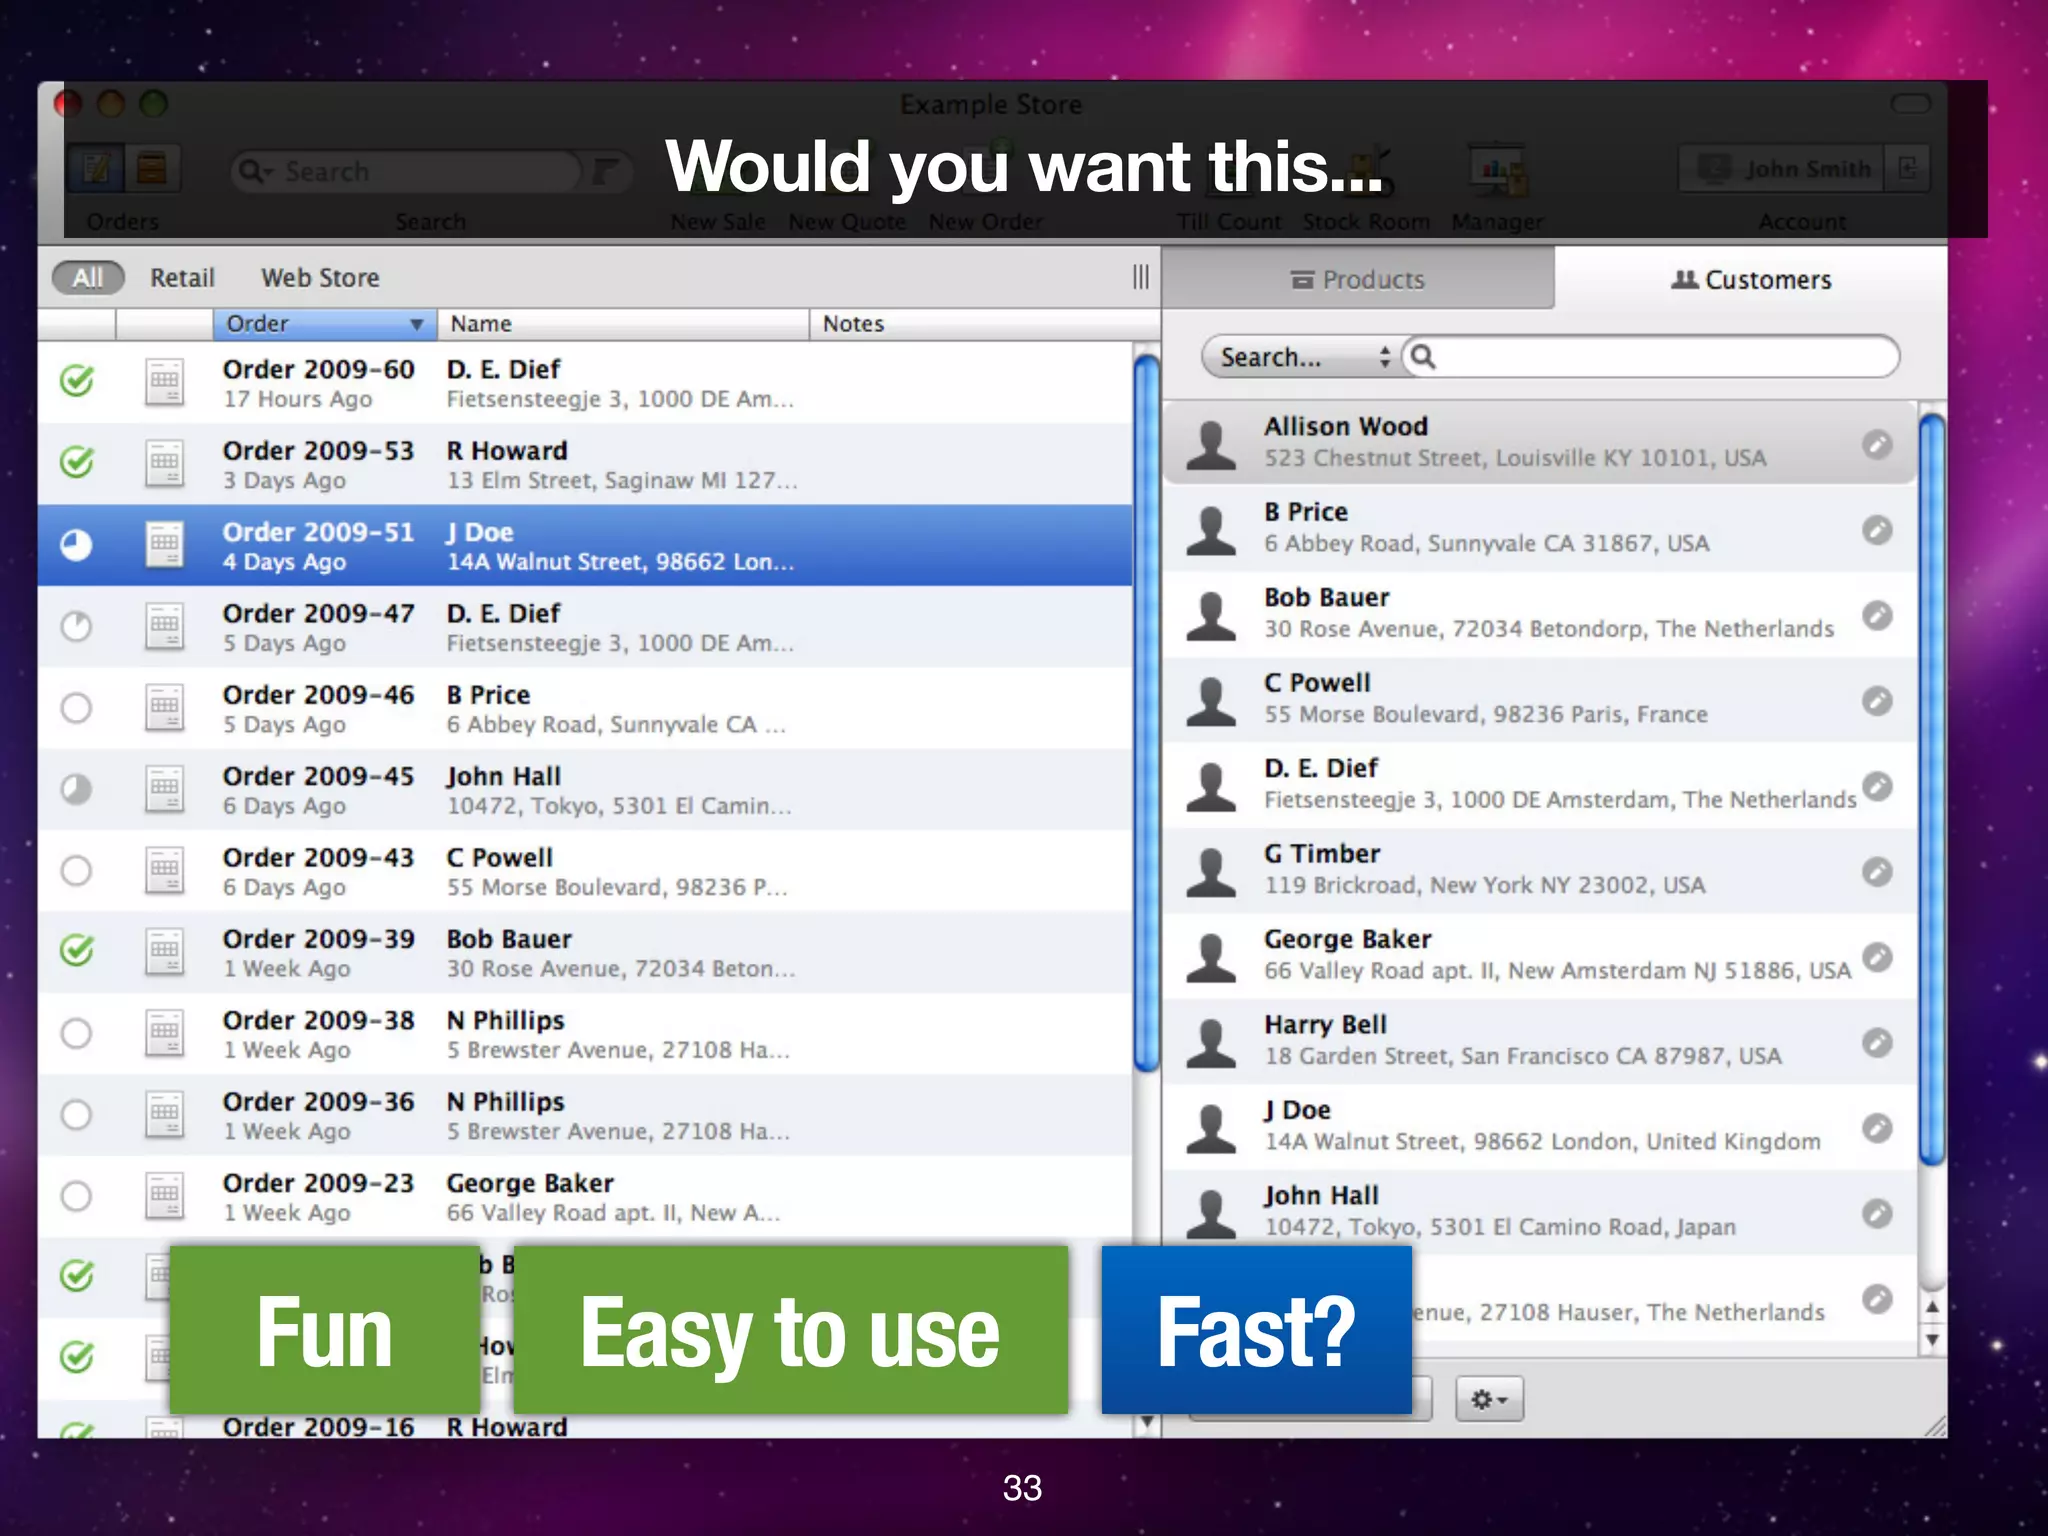Click the orders list scrollbar thumb
Viewport: 2048px width, 1536px height.
pyautogui.click(x=1147, y=713)
